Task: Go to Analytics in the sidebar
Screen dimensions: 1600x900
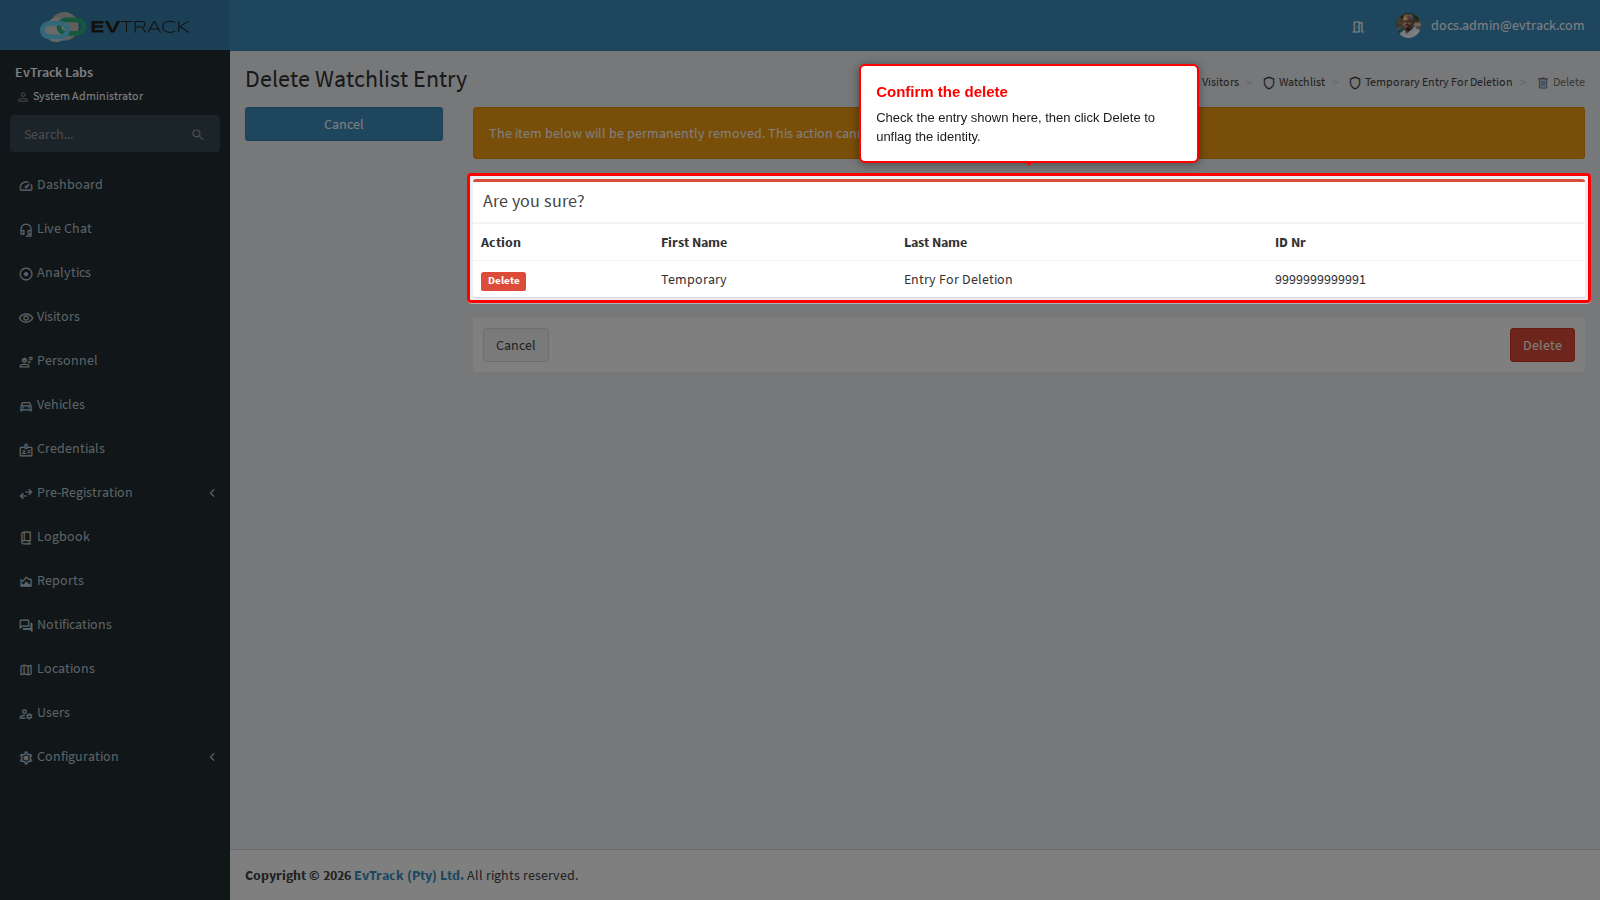Action: (x=115, y=273)
